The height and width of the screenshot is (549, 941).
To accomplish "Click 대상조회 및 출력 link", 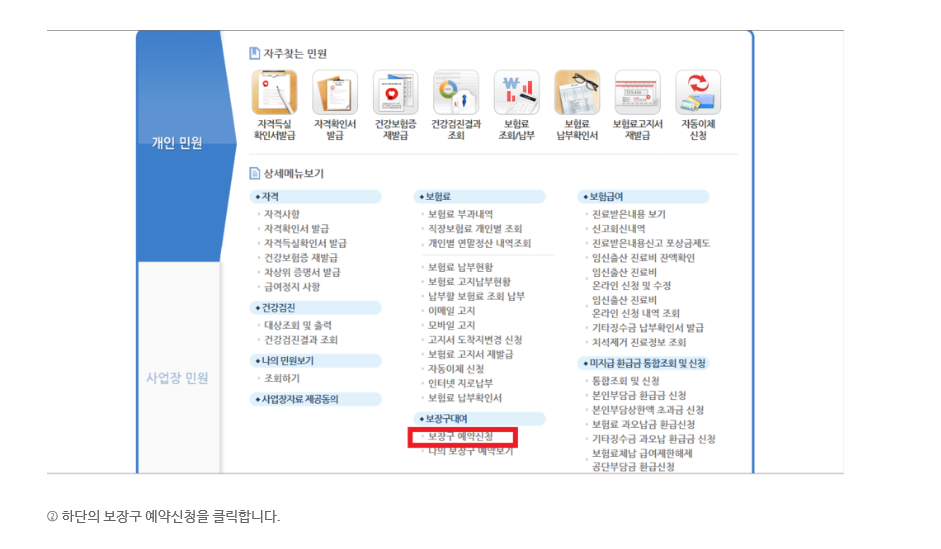I will 297,325.
